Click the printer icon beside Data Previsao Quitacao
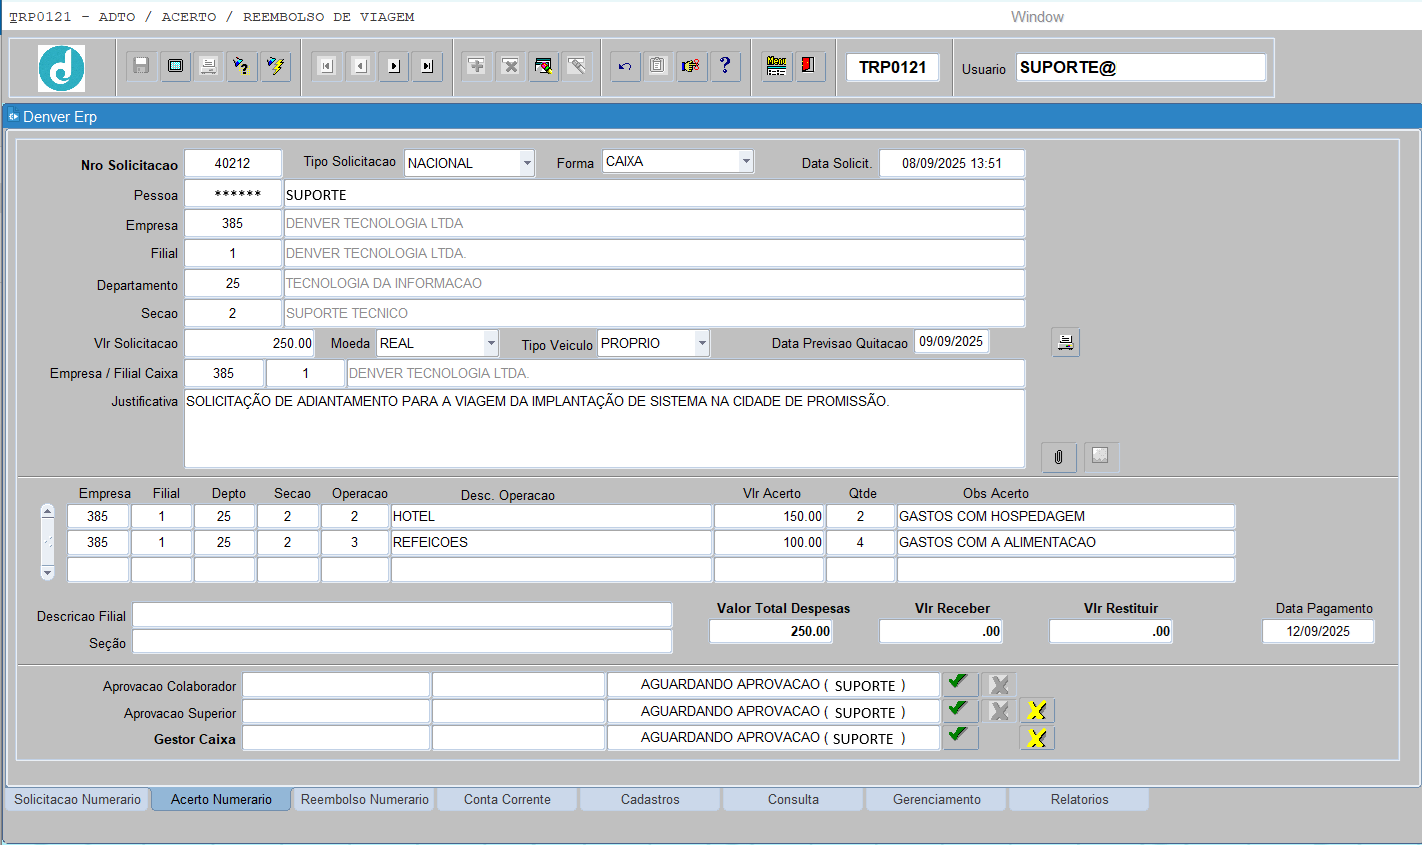Image resolution: width=1422 pixels, height=845 pixels. [1065, 343]
